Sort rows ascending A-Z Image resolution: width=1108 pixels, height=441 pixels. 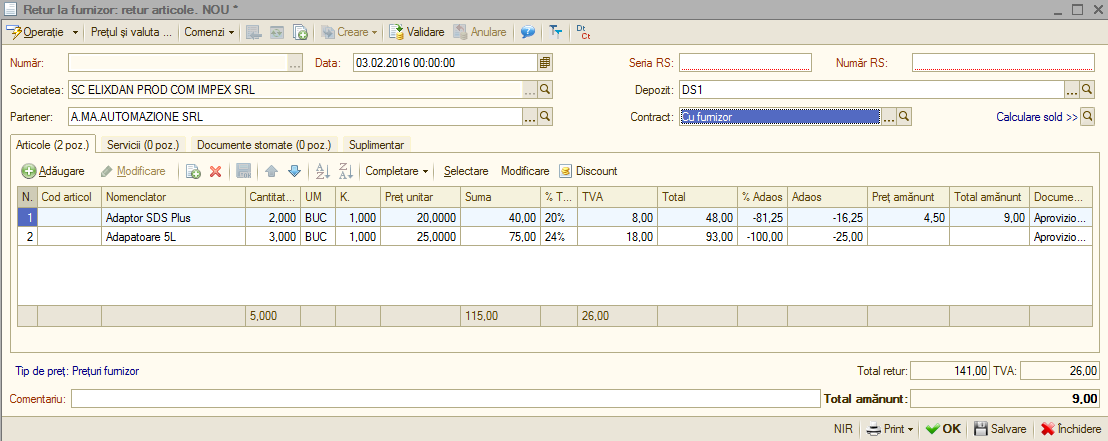click(x=322, y=171)
